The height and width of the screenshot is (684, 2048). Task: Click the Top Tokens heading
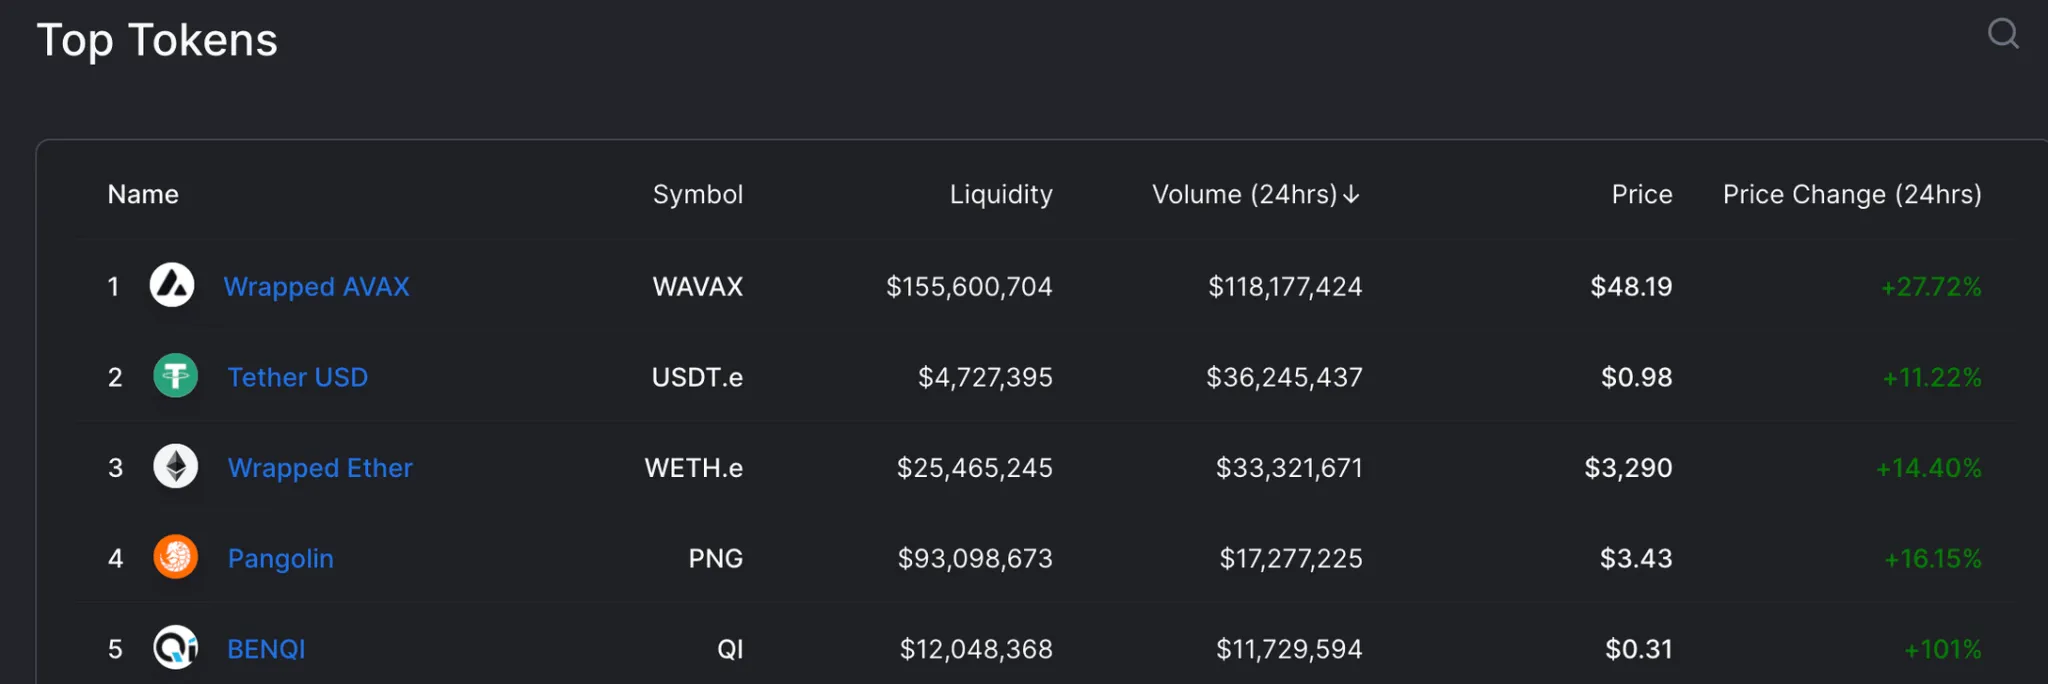click(x=157, y=41)
